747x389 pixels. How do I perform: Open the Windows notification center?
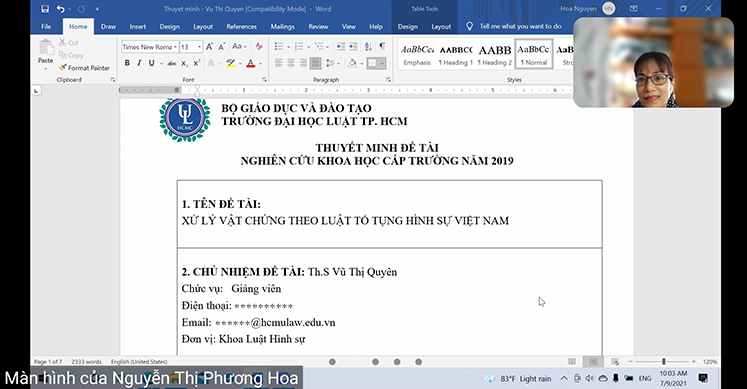(x=703, y=379)
